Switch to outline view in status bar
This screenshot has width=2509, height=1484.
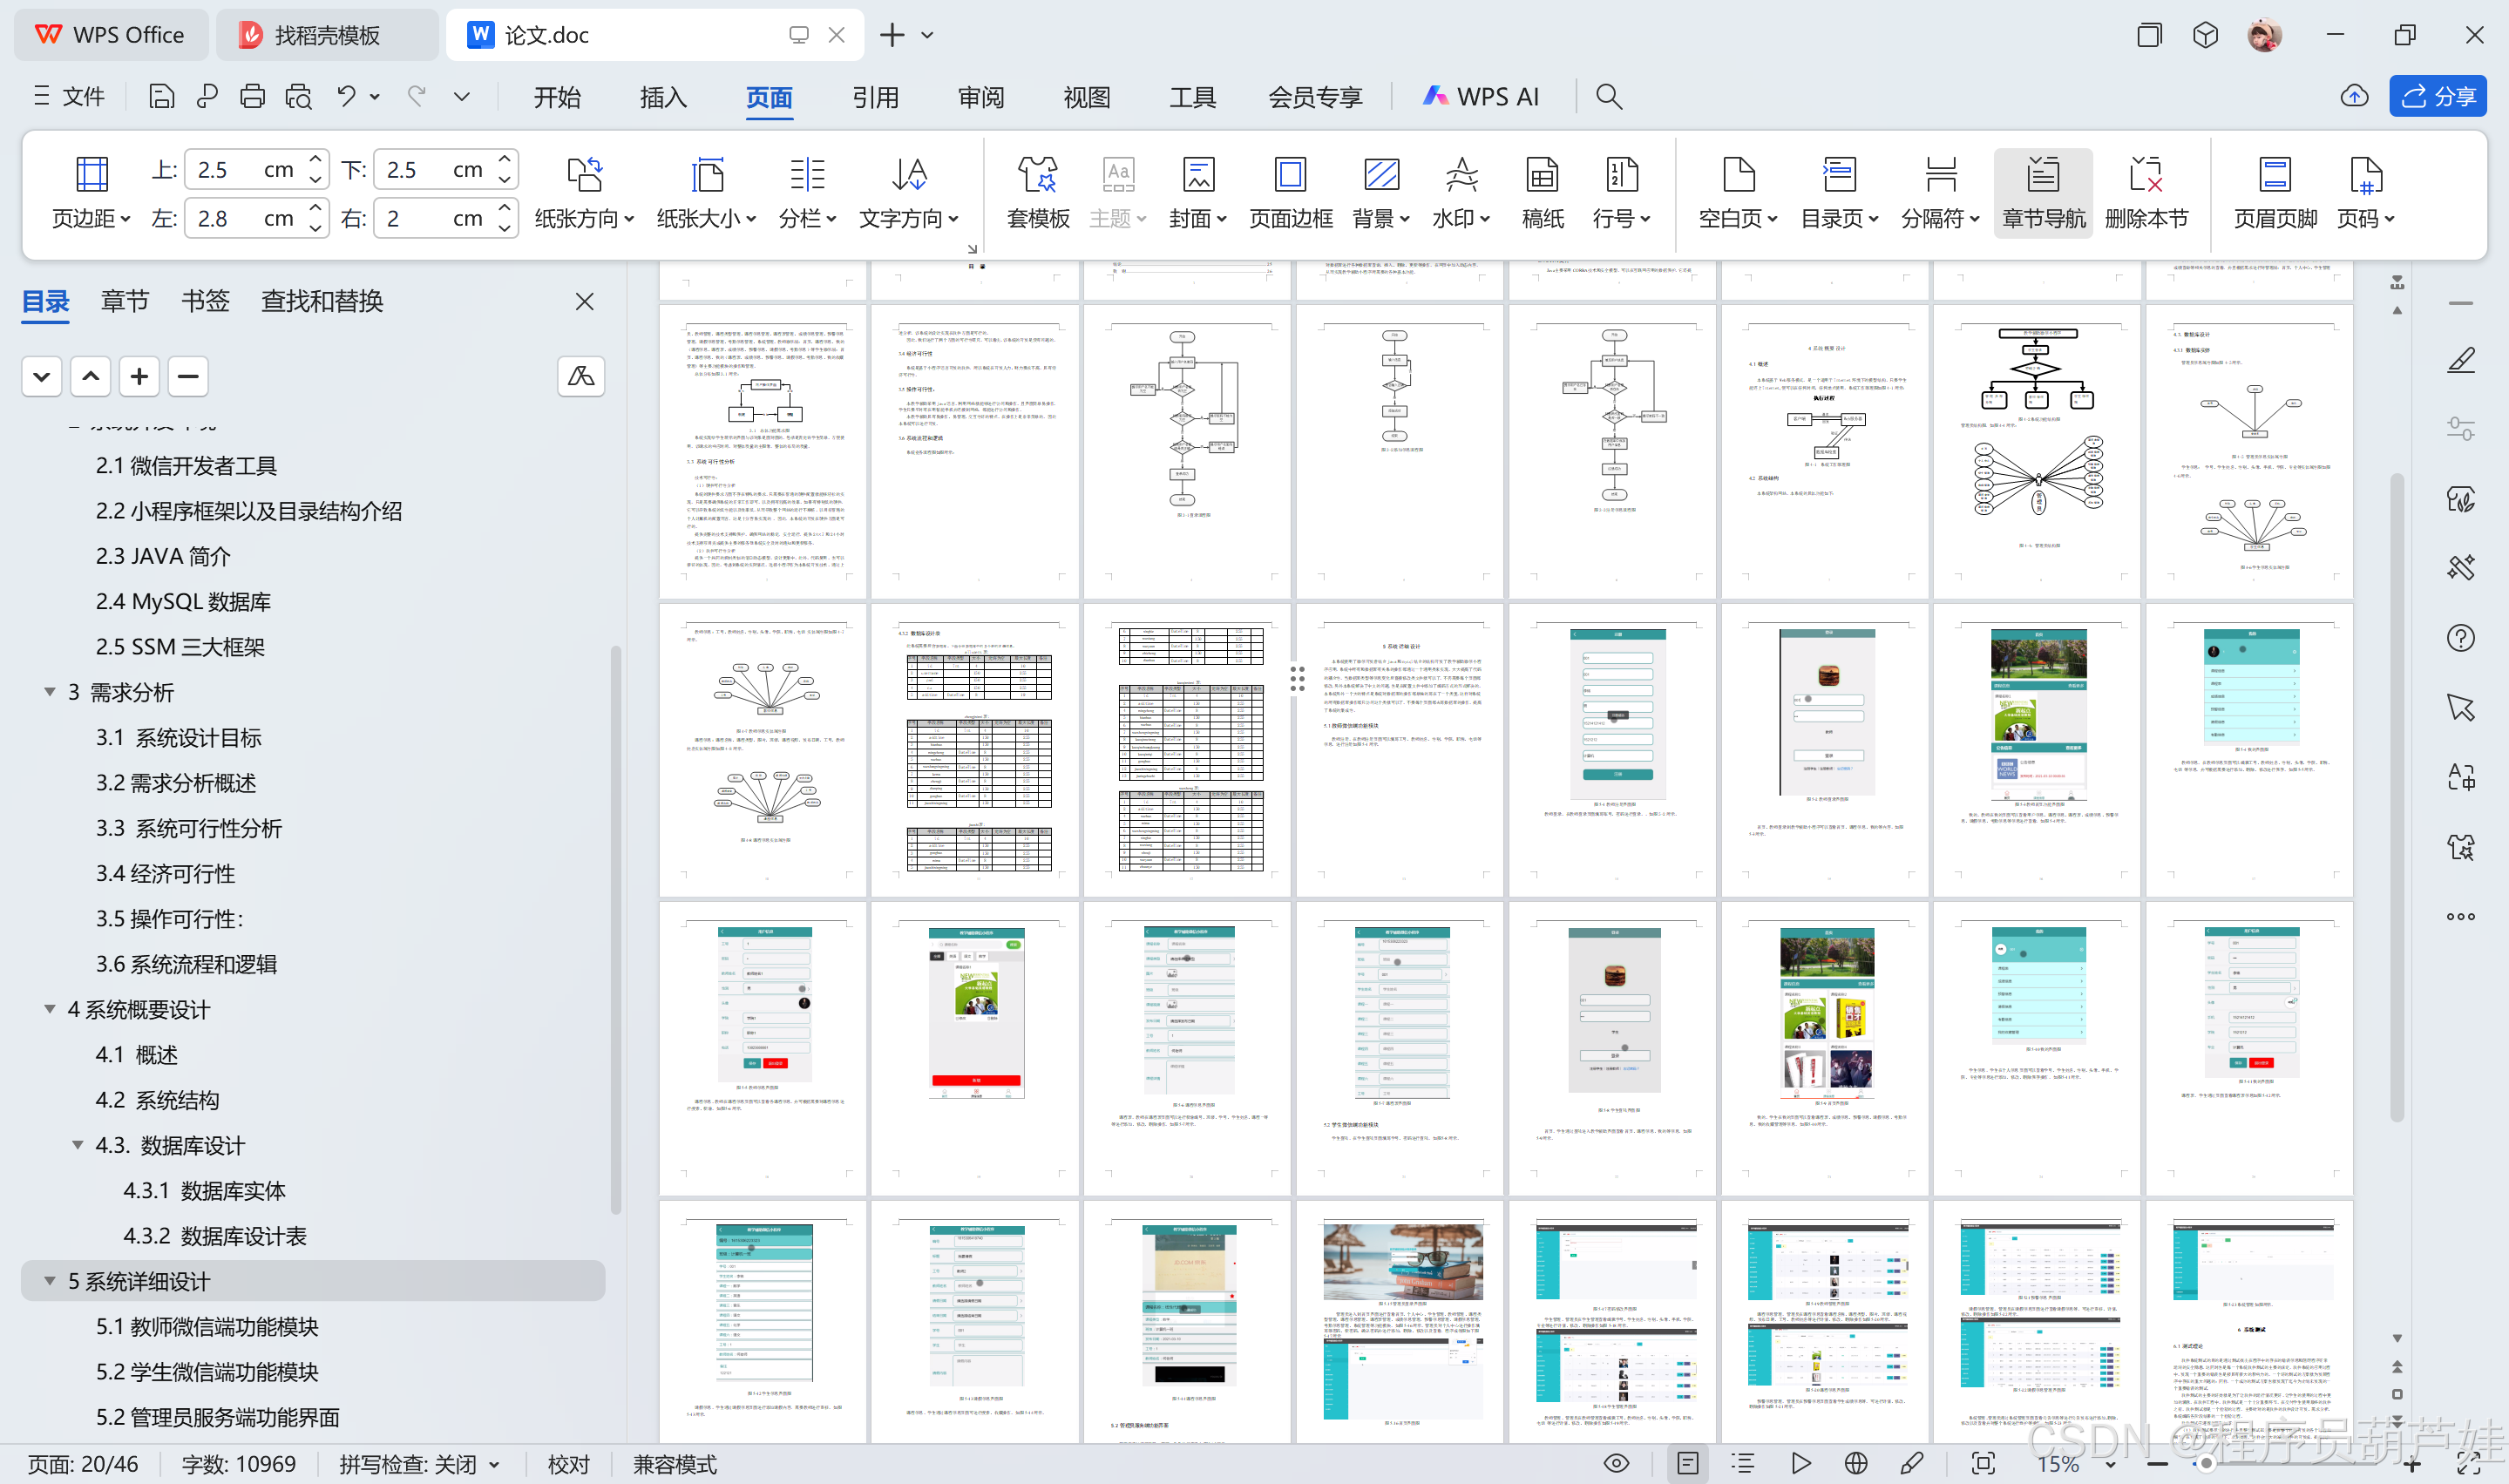[1743, 1463]
